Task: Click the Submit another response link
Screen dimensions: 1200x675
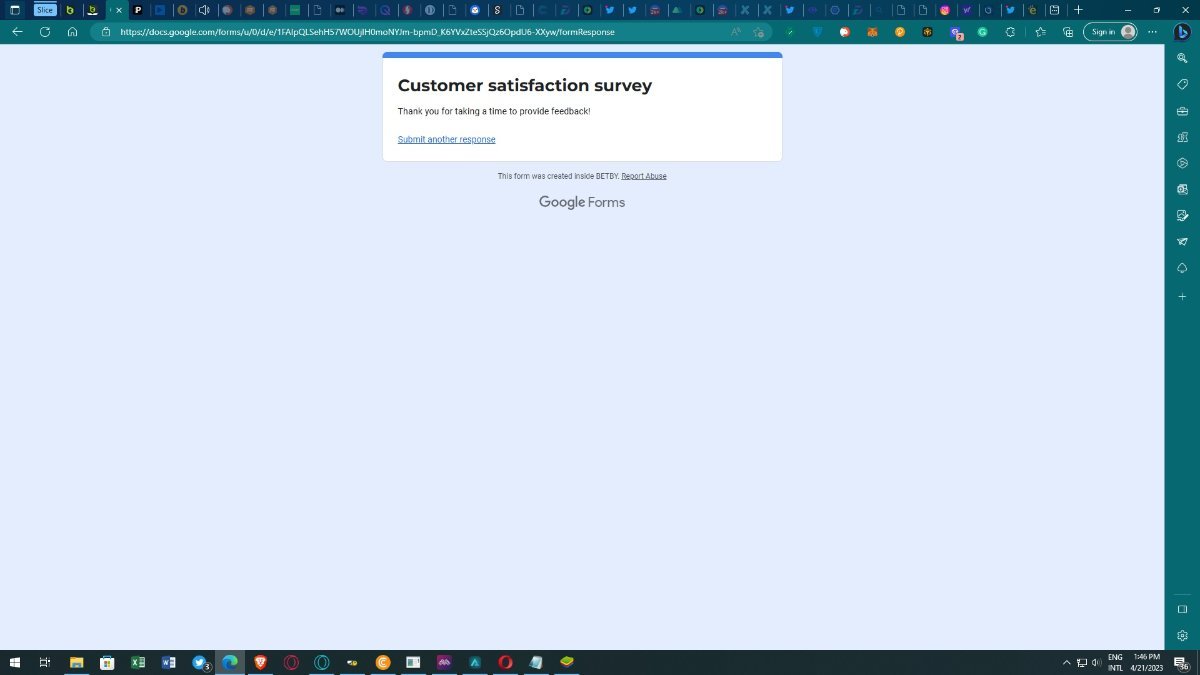Action: coord(446,139)
